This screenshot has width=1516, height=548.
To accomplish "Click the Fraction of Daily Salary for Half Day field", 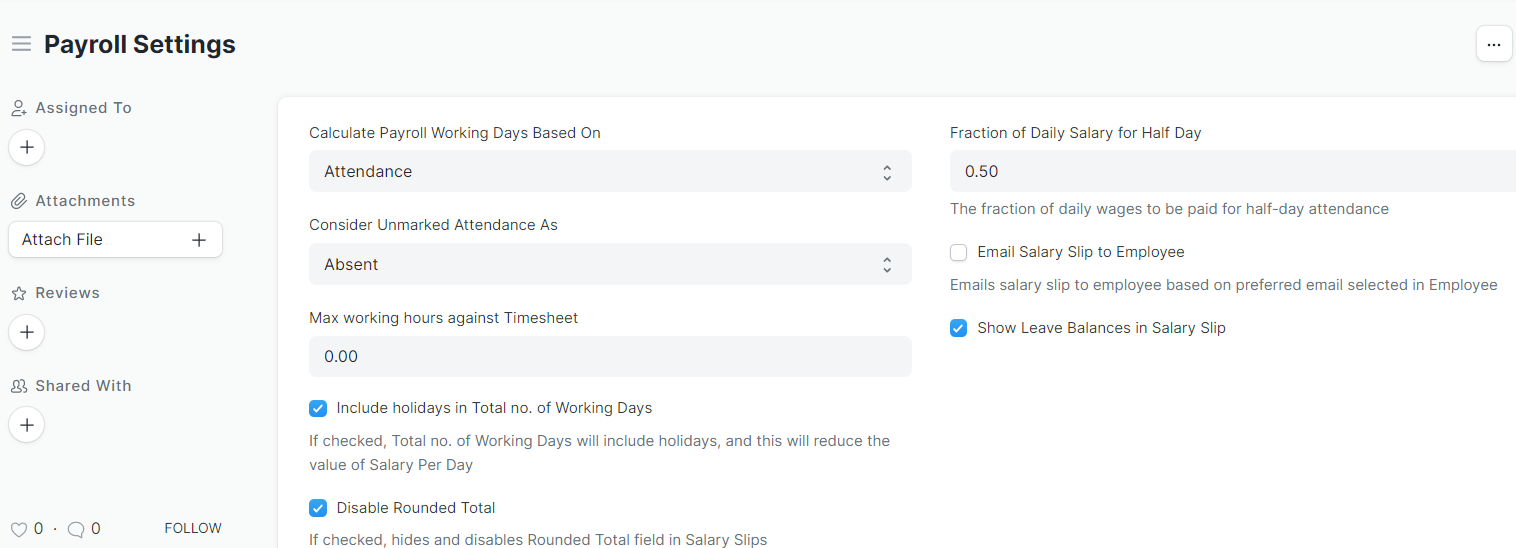I will (1233, 171).
